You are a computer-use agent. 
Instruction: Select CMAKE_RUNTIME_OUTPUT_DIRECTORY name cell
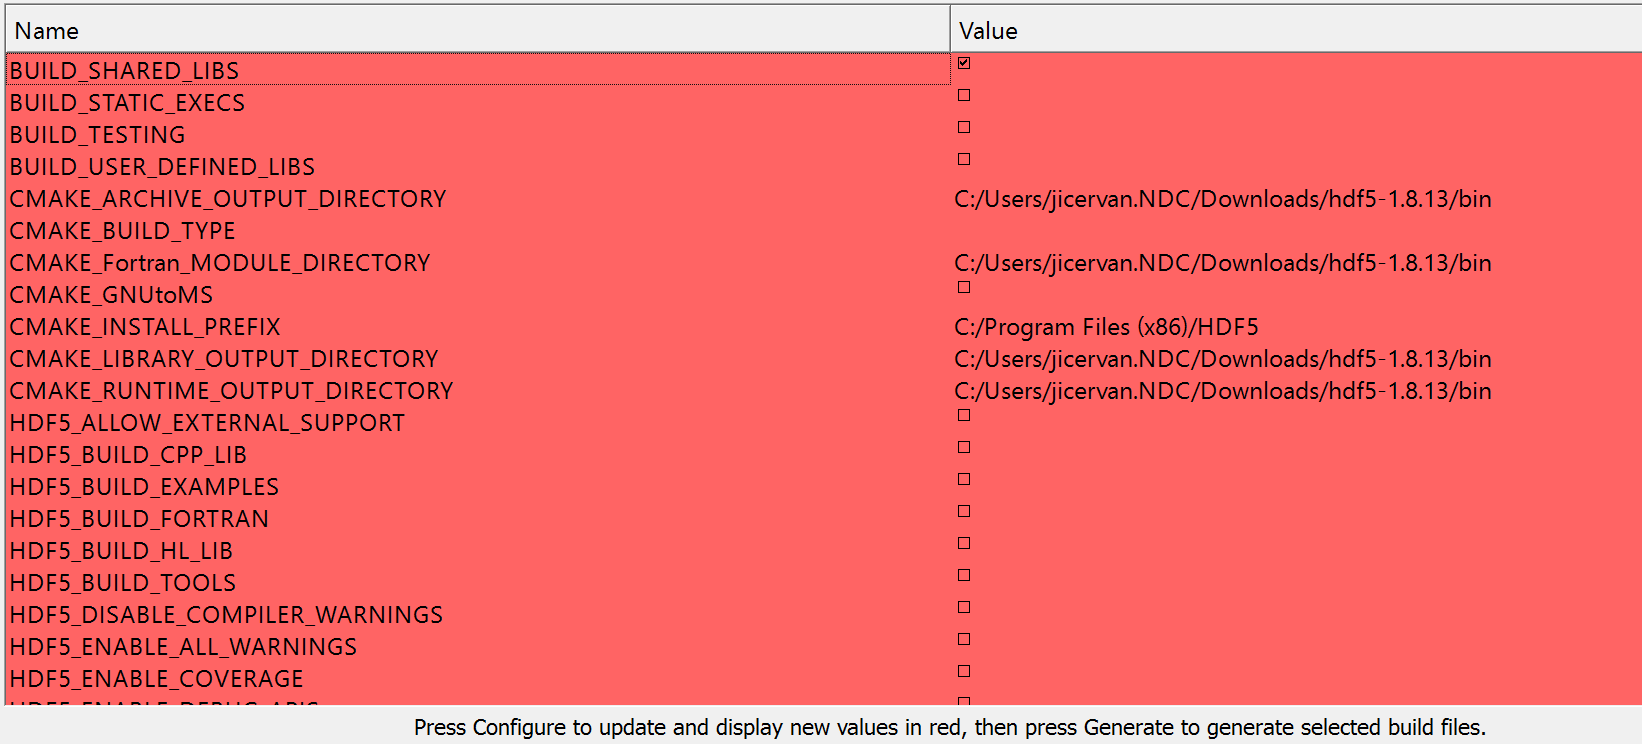[231, 391]
